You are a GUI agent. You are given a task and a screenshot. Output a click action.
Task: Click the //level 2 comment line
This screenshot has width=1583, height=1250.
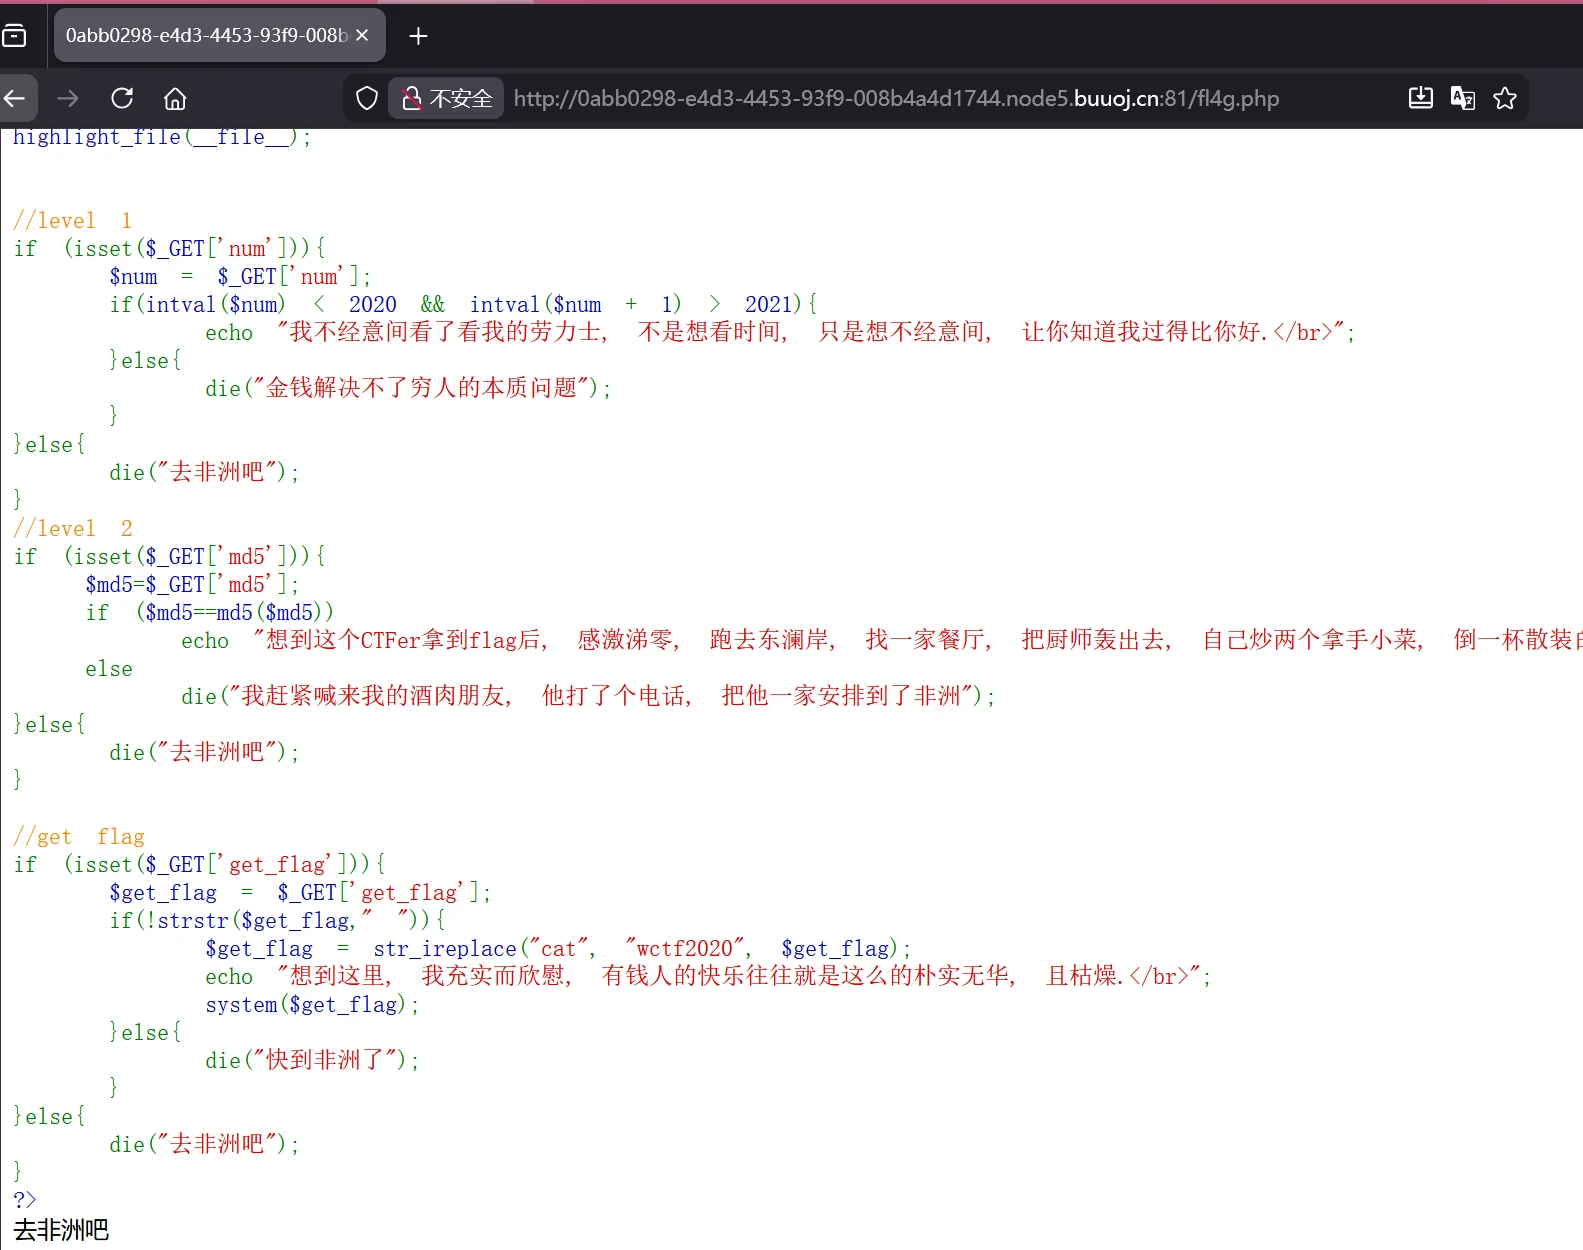[72, 528]
